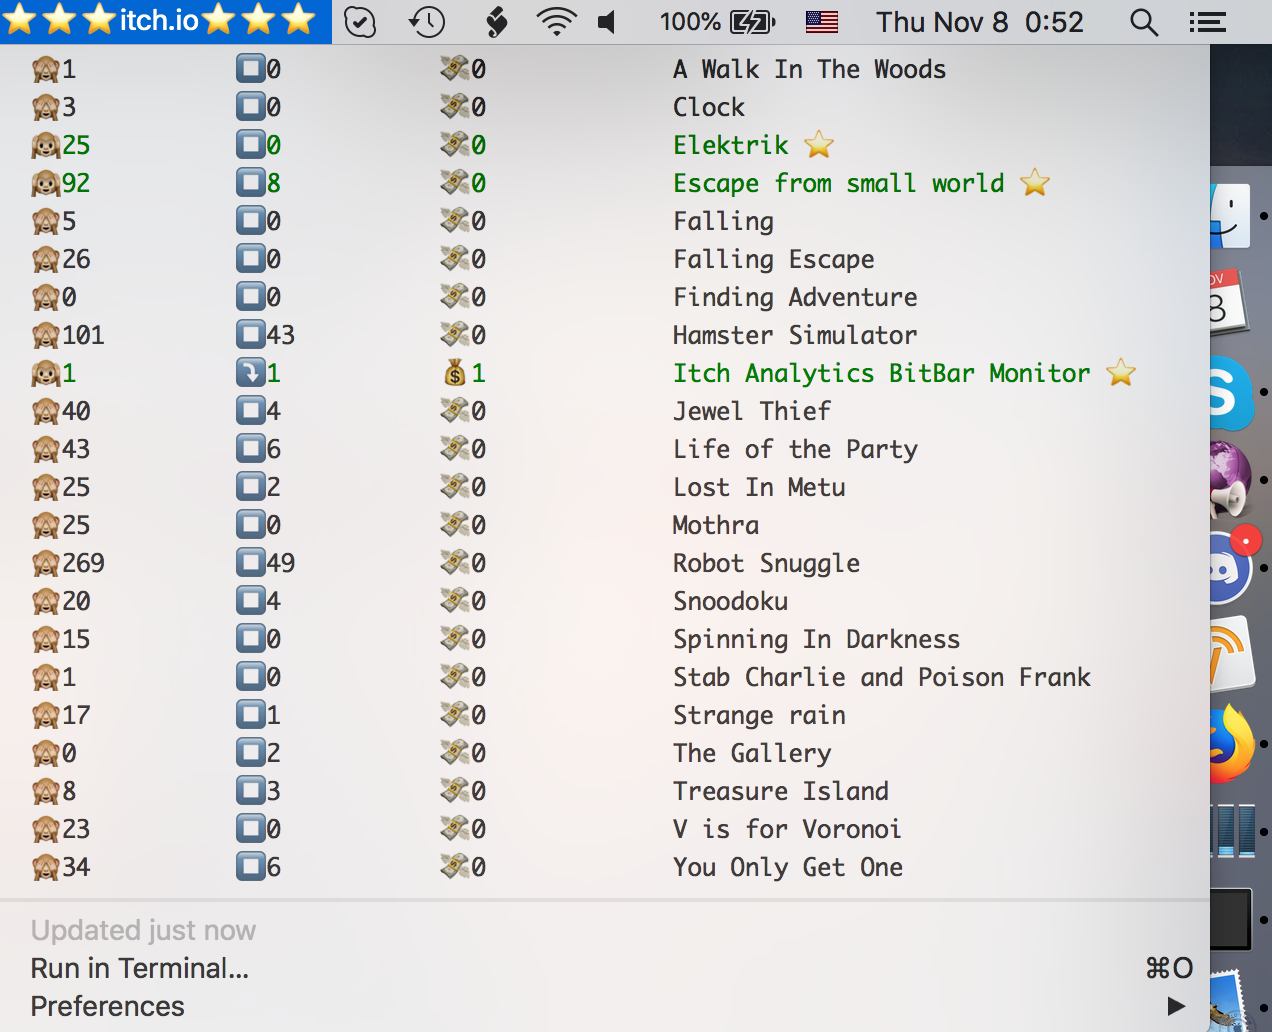
Task: Click the itch.io stars icon in the menu bar
Action: [x=165, y=21]
